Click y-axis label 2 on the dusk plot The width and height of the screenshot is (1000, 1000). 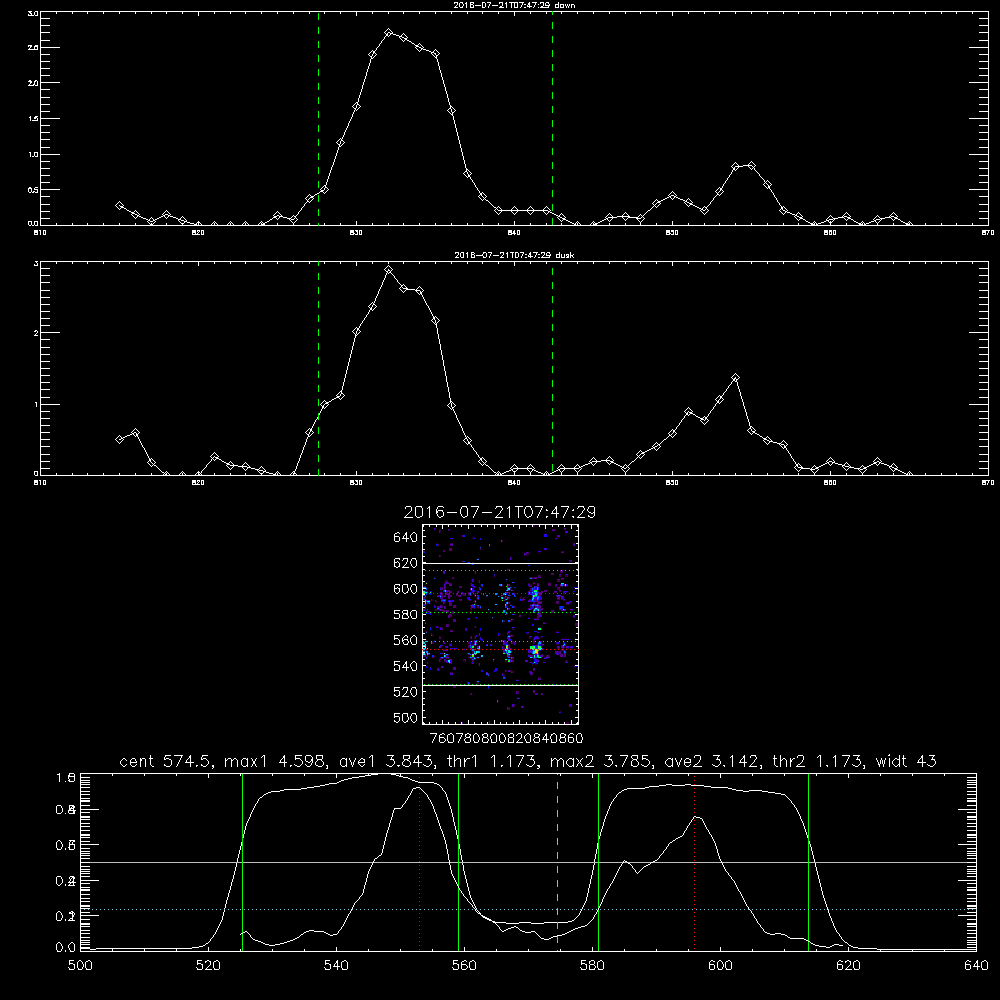pyautogui.click(x=36, y=333)
